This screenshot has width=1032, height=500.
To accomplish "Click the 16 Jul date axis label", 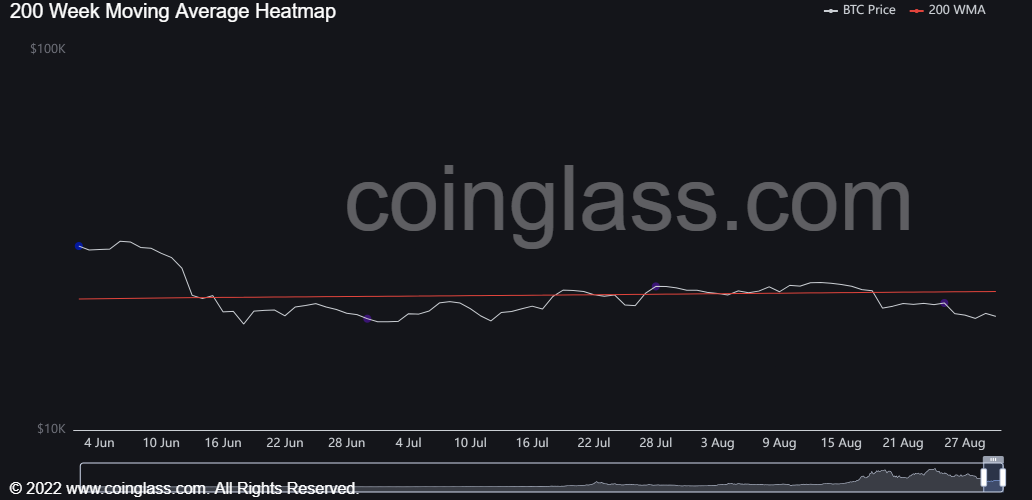I will [x=532, y=442].
